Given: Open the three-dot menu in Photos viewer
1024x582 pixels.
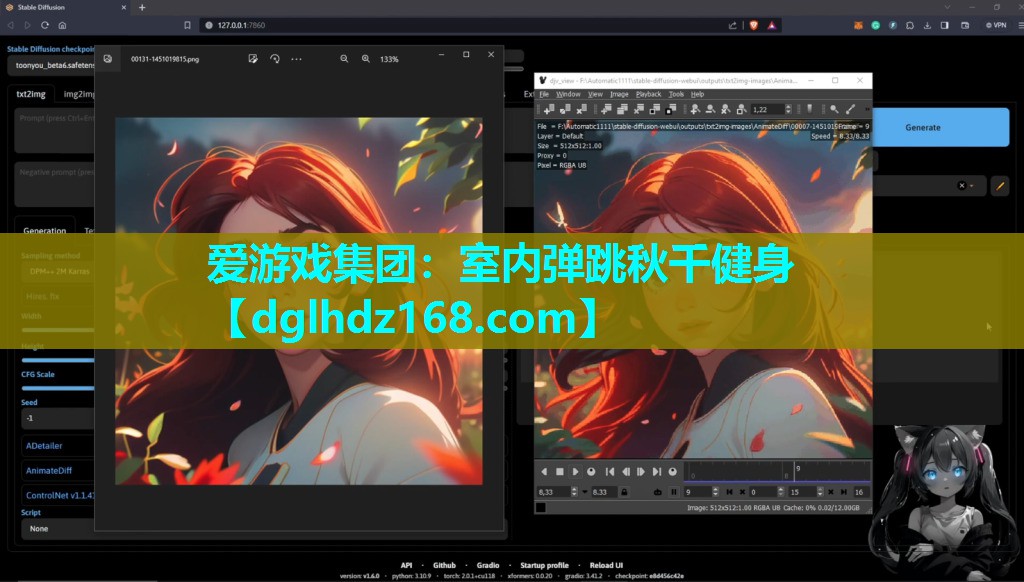Looking at the screenshot, I should tap(296, 59).
